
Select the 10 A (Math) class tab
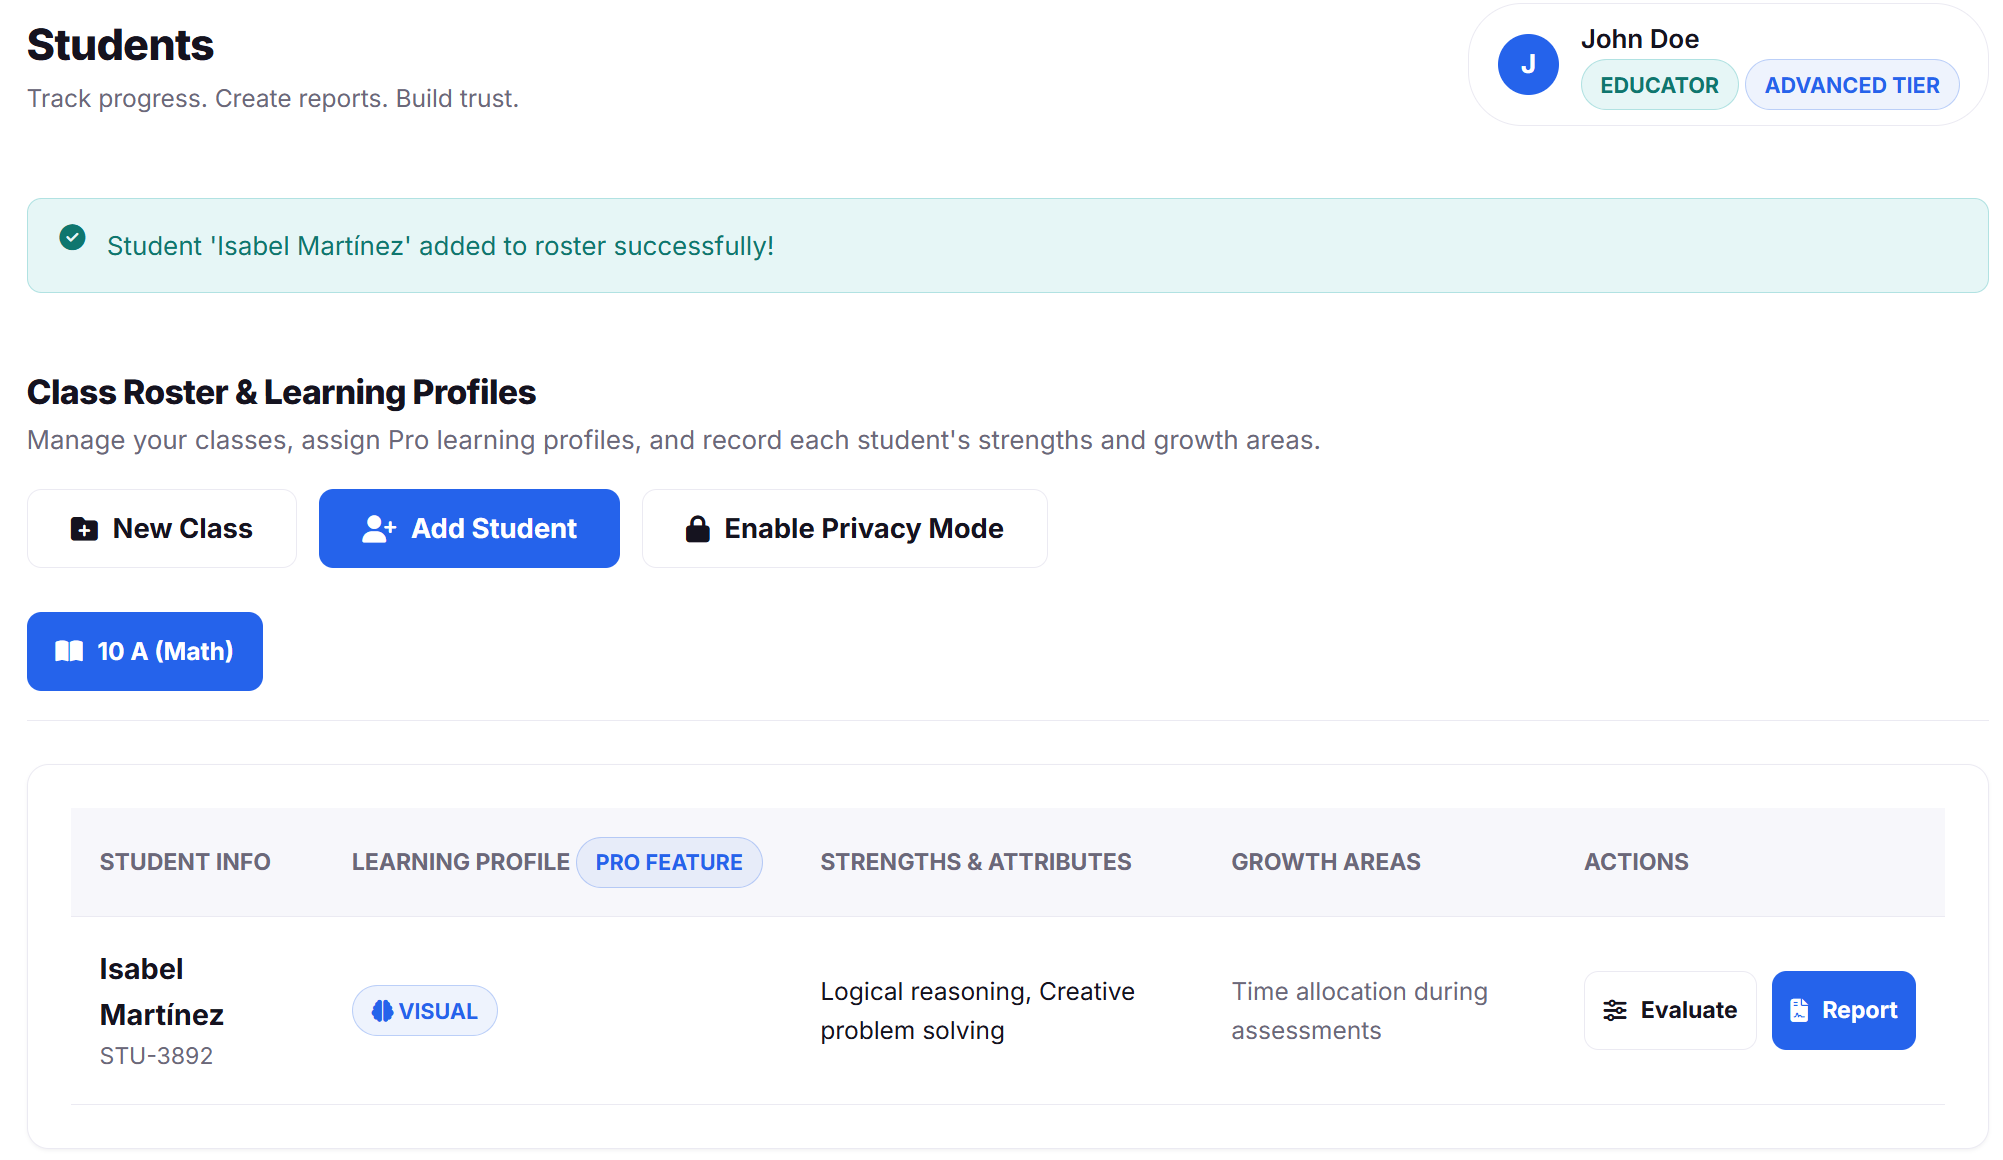(x=145, y=652)
